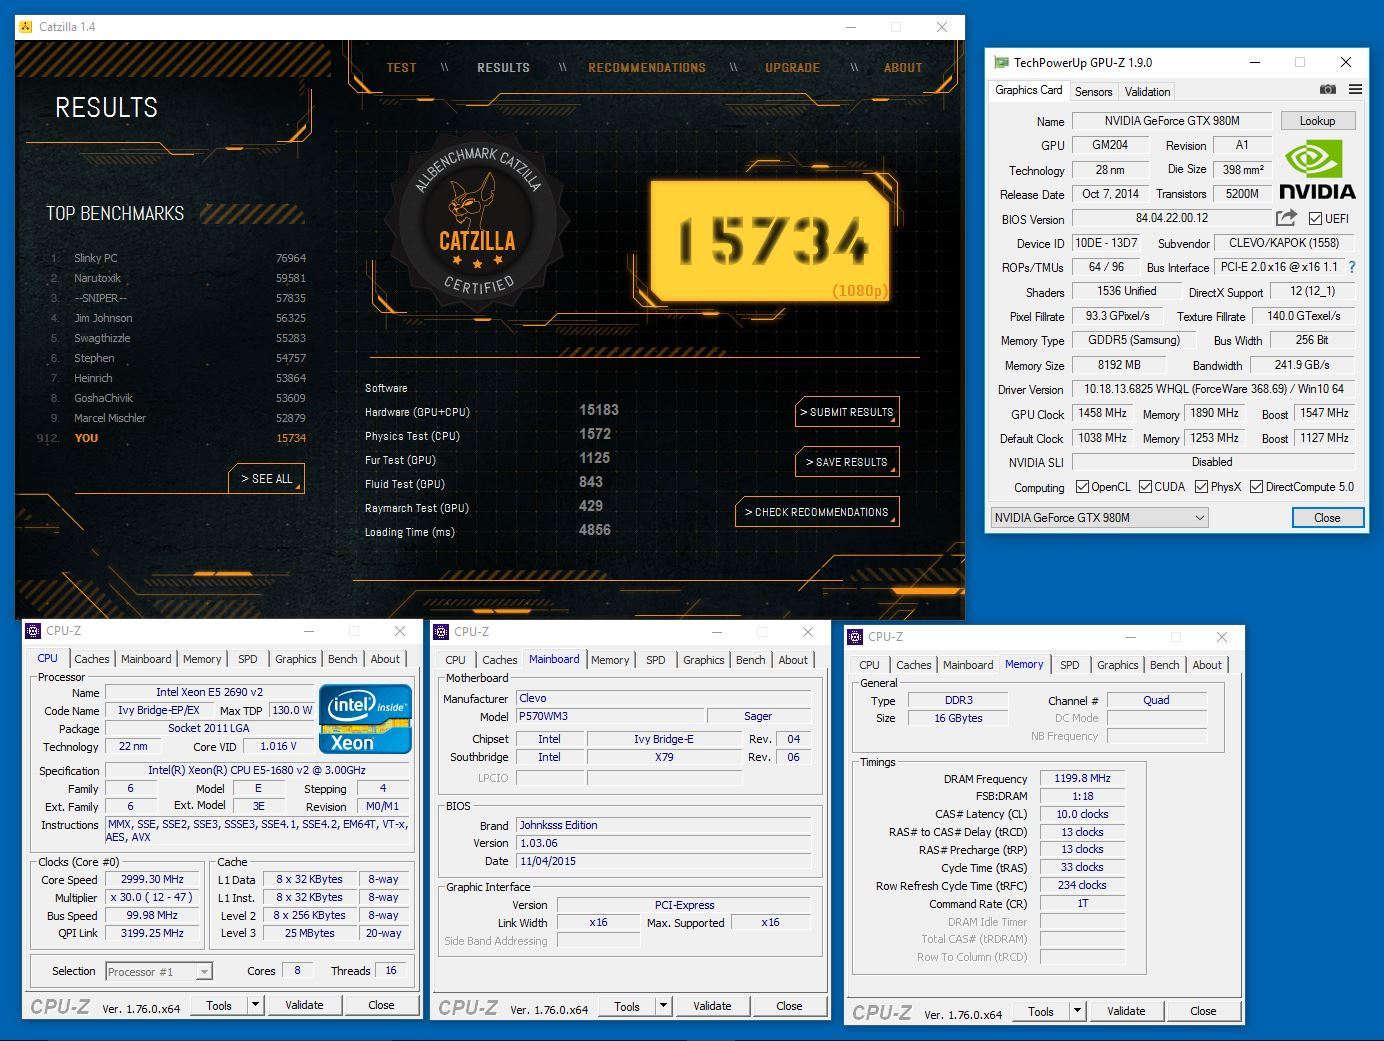Click Validate in Memory CPU-Z window

pos(1126,1011)
